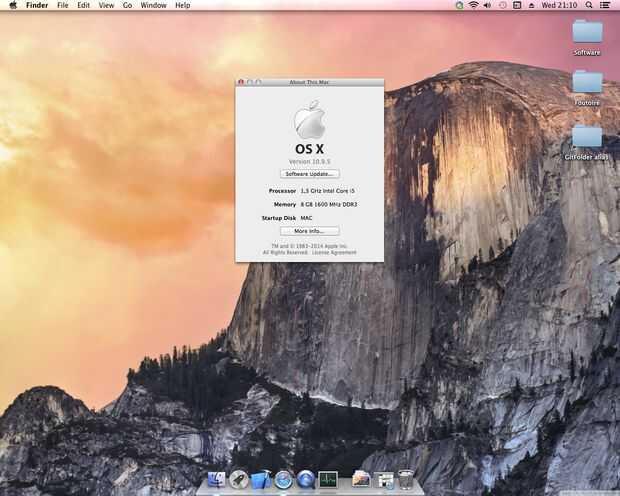620x496 pixels.
Task: Open Spotlight search magnifier
Action: pyautogui.click(x=589, y=5)
